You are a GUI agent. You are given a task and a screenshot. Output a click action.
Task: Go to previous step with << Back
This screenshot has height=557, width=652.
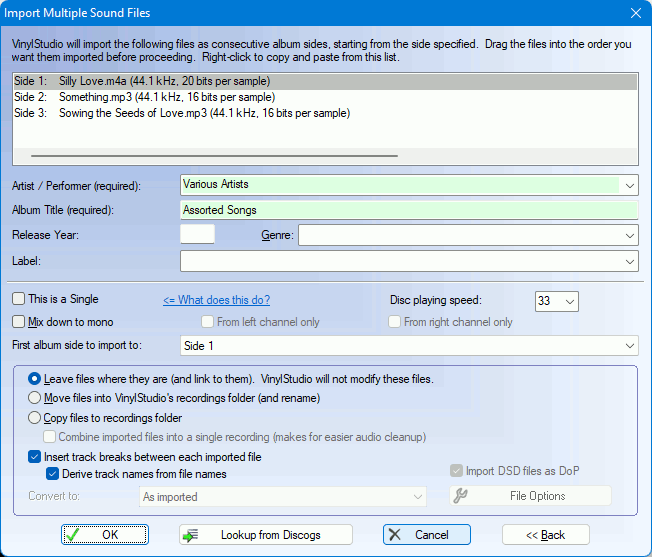point(546,535)
